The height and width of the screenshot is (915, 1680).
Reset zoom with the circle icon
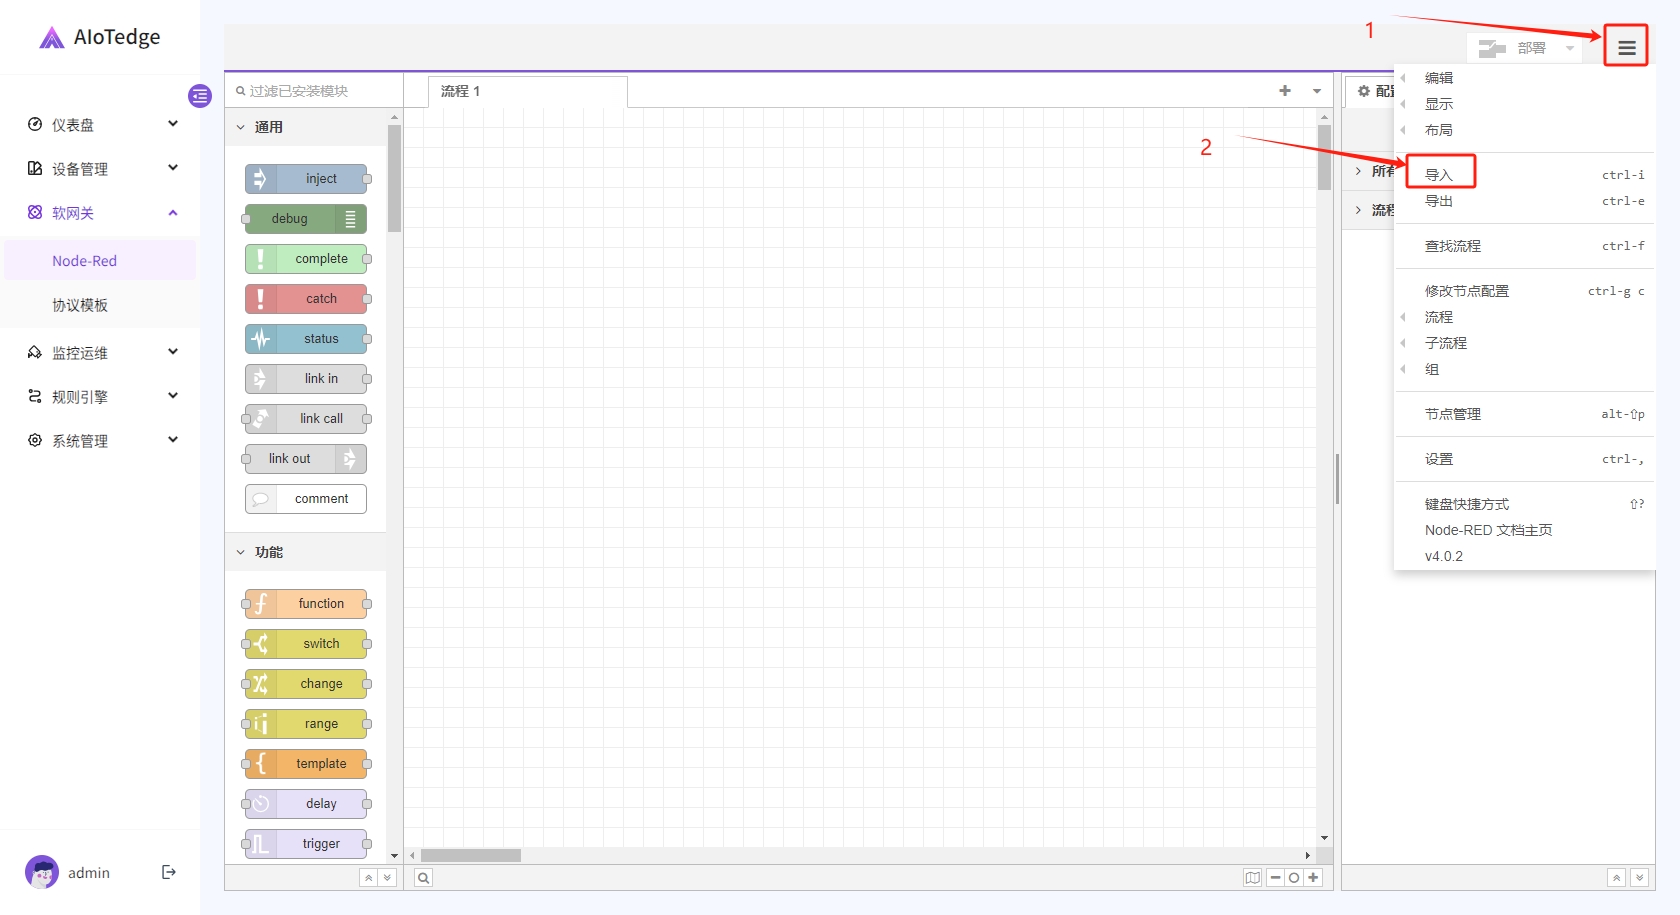click(1294, 877)
